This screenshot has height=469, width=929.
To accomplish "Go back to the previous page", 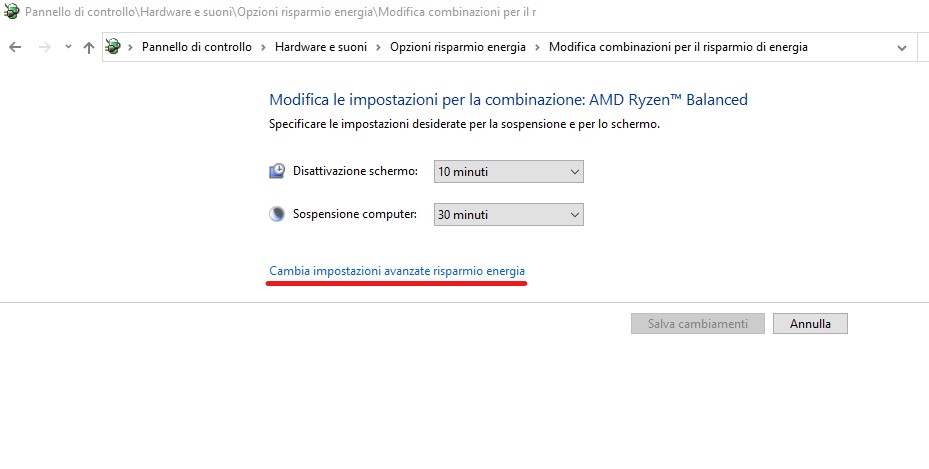I will coord(15,47).
